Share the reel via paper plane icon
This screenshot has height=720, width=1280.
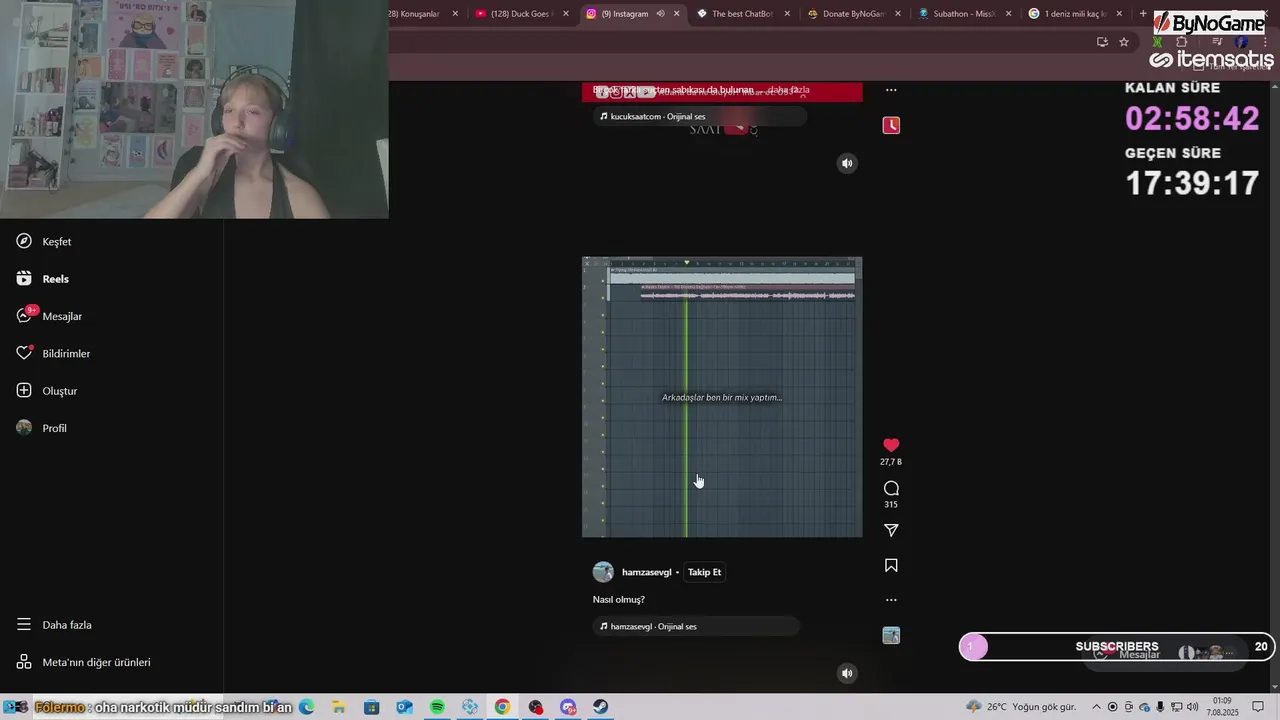891,530
